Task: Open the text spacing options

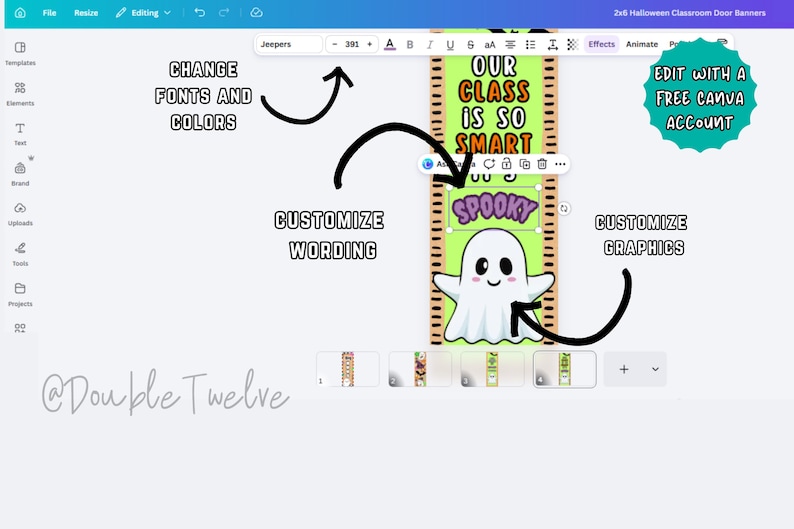Action: click(x=552, y=45)
